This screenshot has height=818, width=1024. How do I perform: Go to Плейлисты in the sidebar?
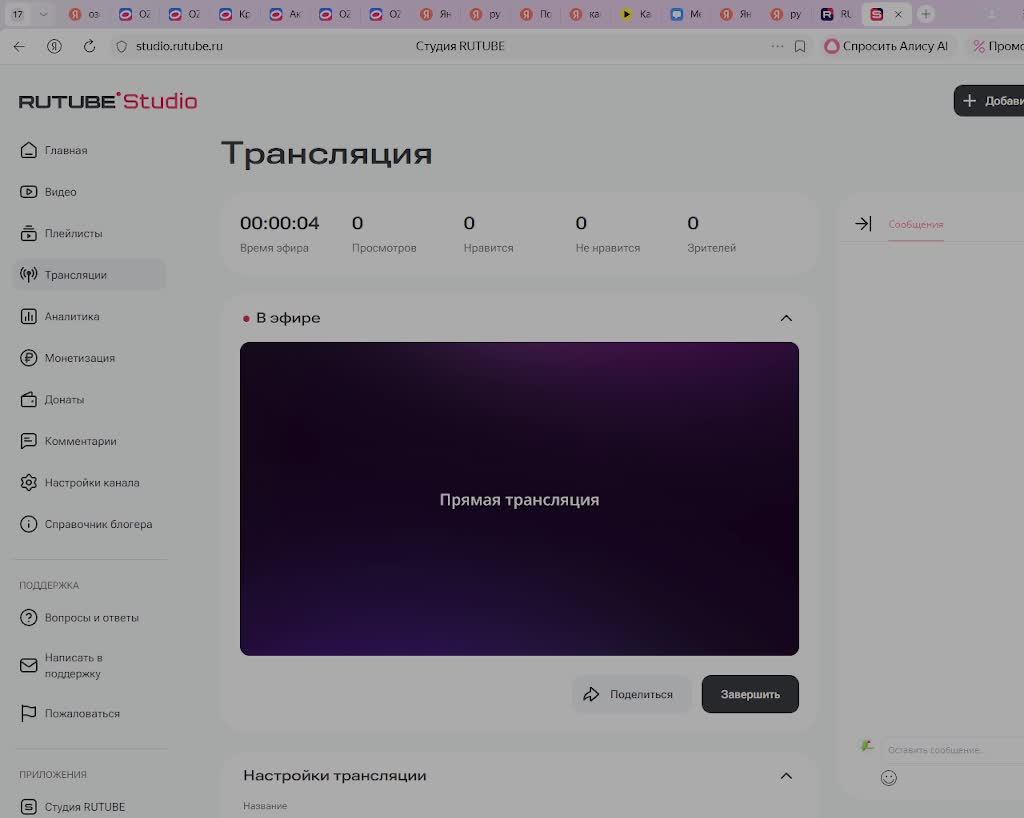coord(61,233)
